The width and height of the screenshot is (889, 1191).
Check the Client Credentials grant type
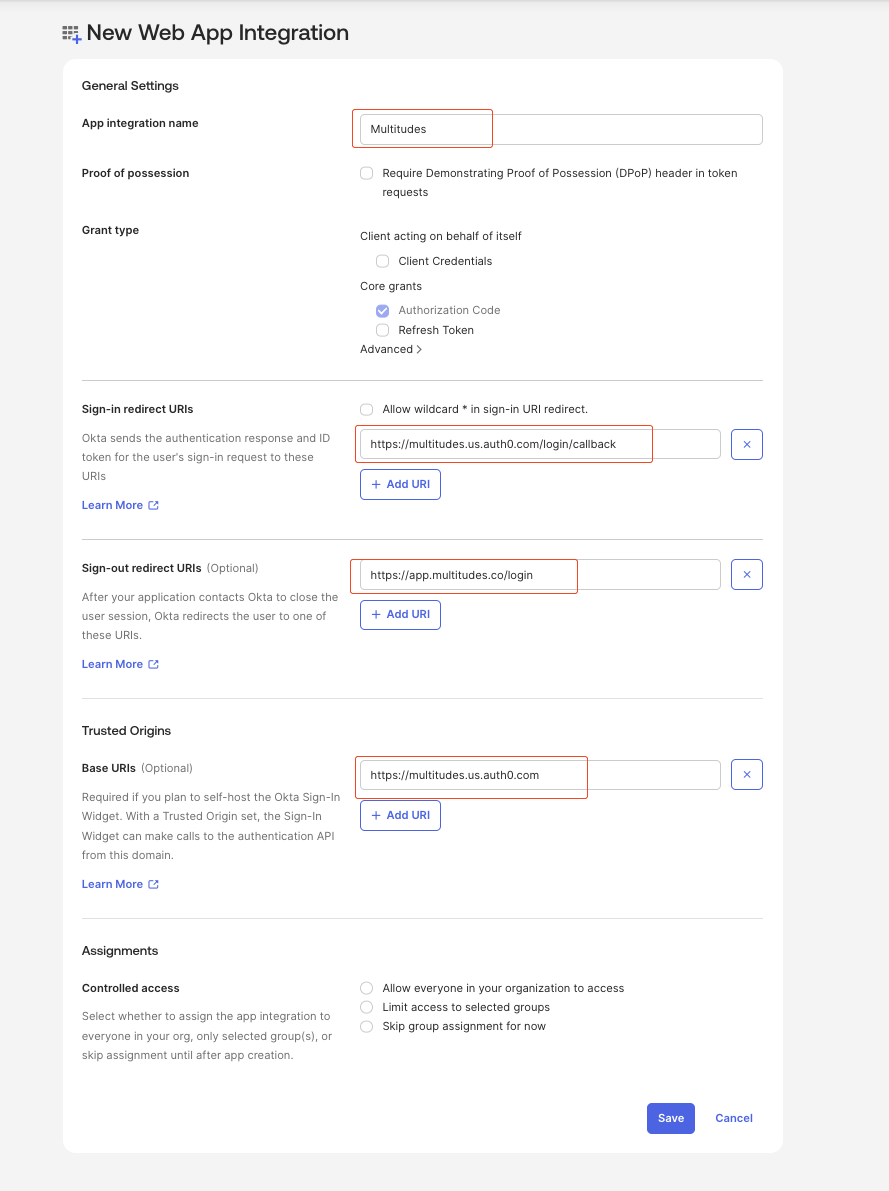(x=382, y=261)
